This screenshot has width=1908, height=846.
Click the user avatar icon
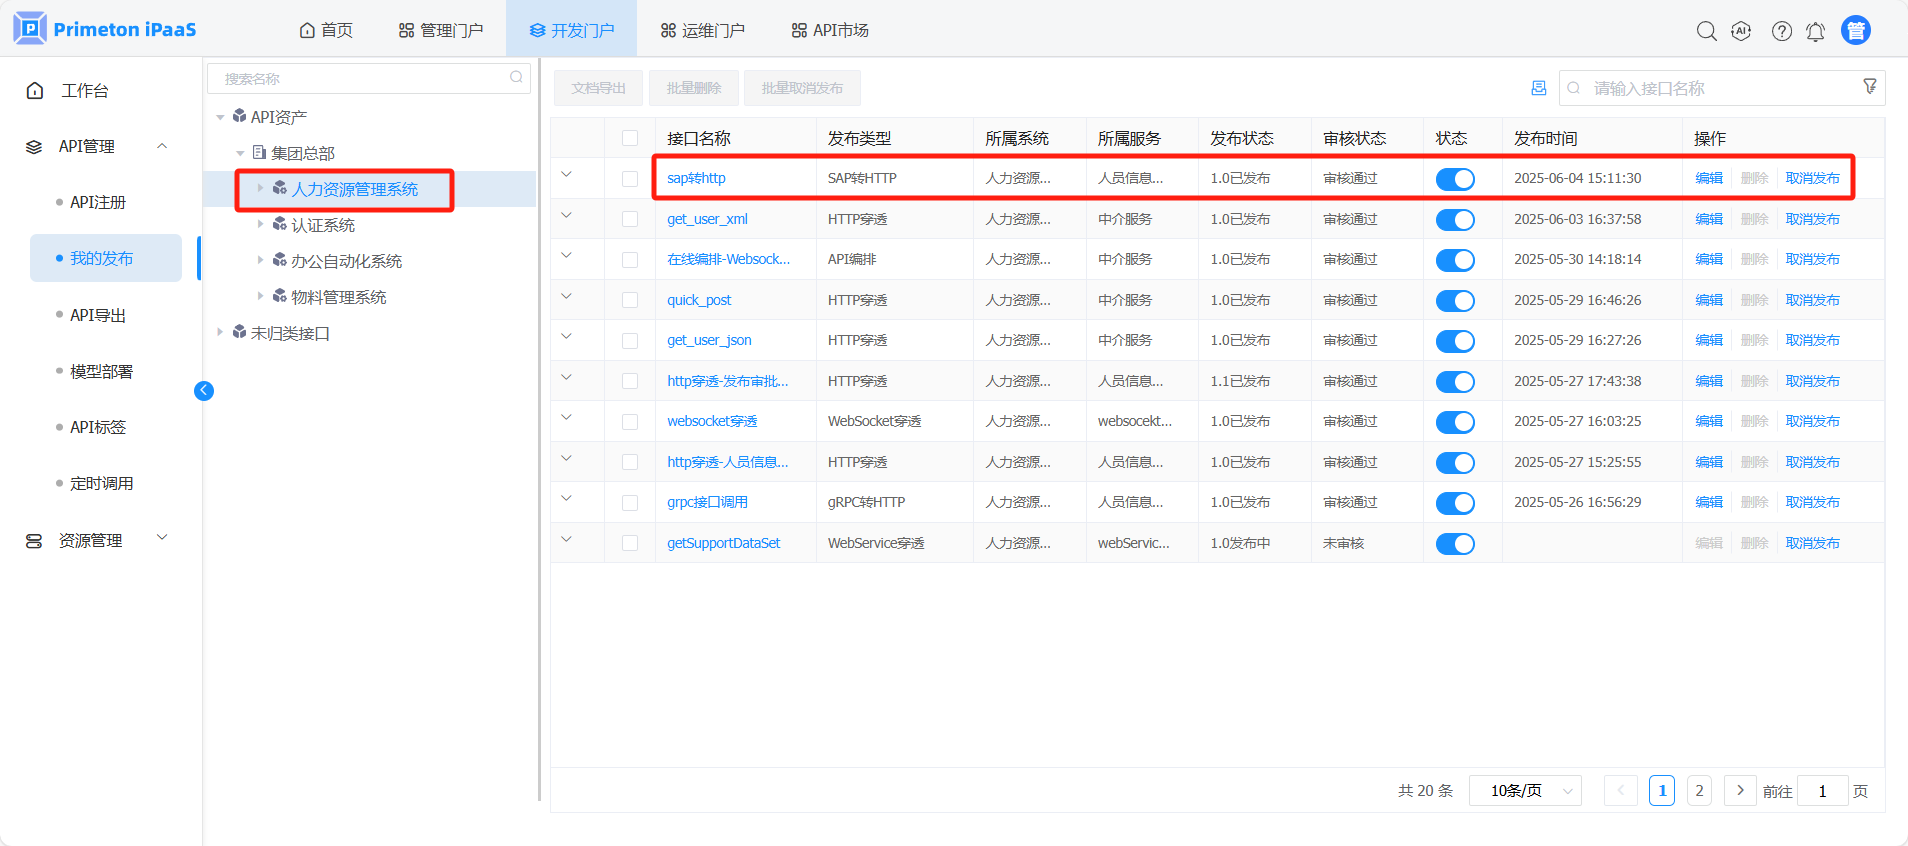pos(1855,31)
